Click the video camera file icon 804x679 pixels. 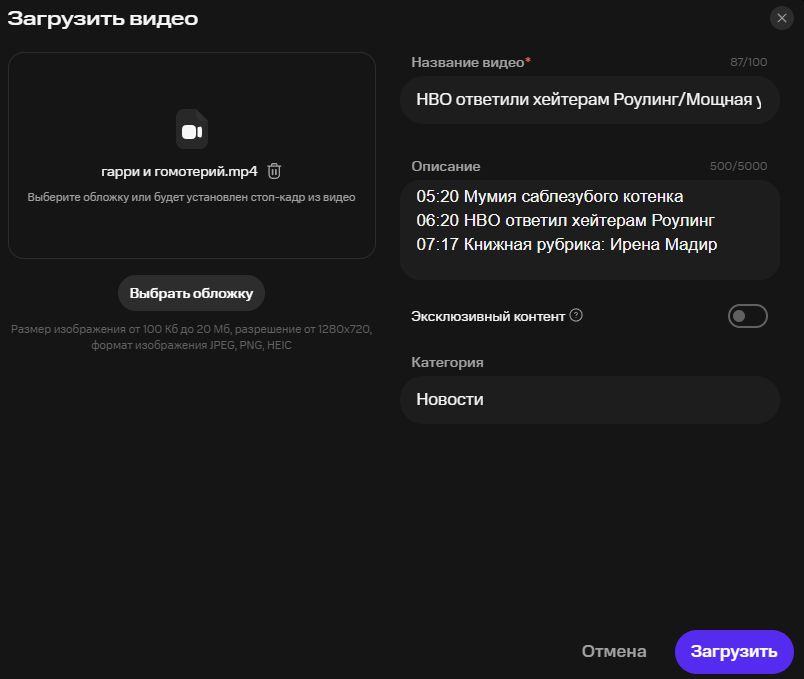(192, 130)
